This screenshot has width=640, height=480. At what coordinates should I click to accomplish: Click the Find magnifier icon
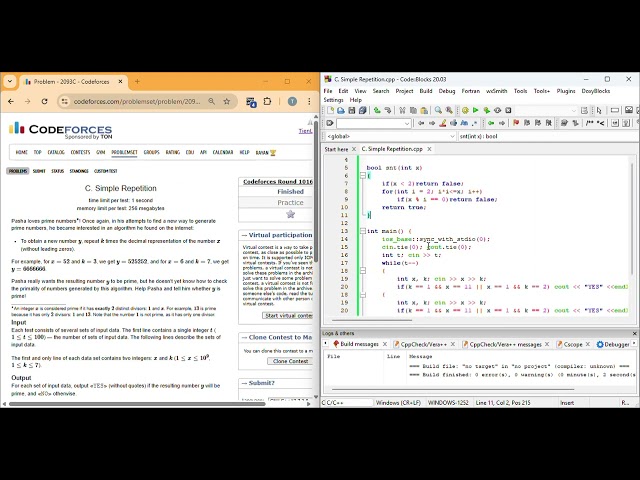pos(438,110)
